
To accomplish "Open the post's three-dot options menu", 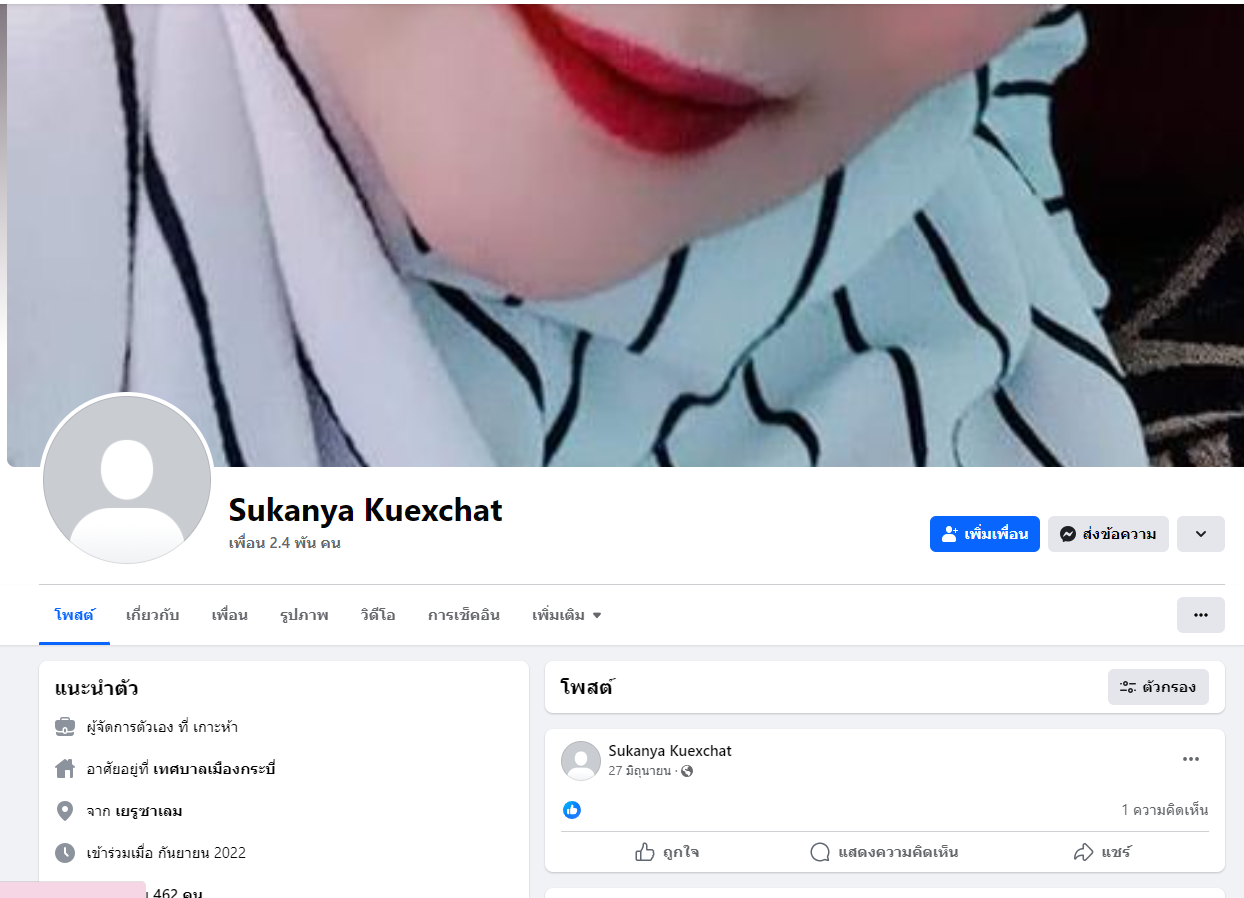I will point(1190,759).
